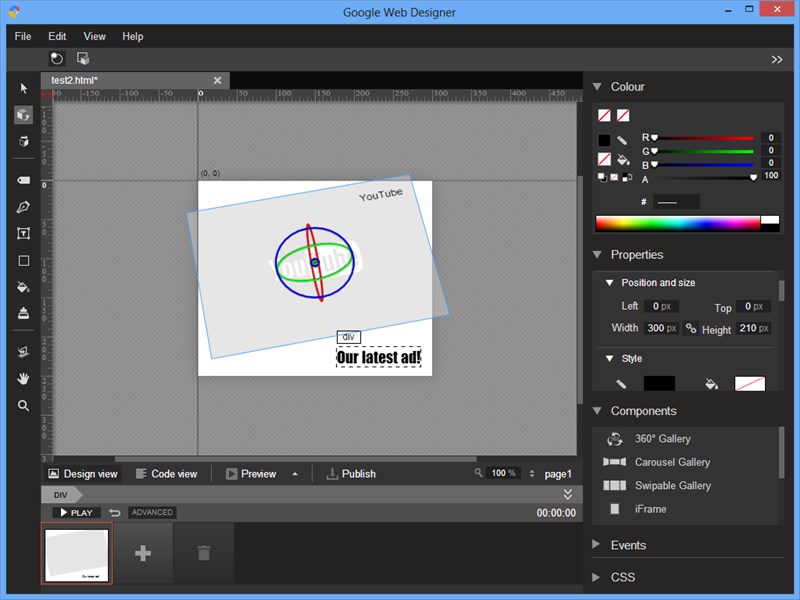This screenshot has width=800, height=600.
Task: Collapse the Position and size section
Action: pos(609,283)
